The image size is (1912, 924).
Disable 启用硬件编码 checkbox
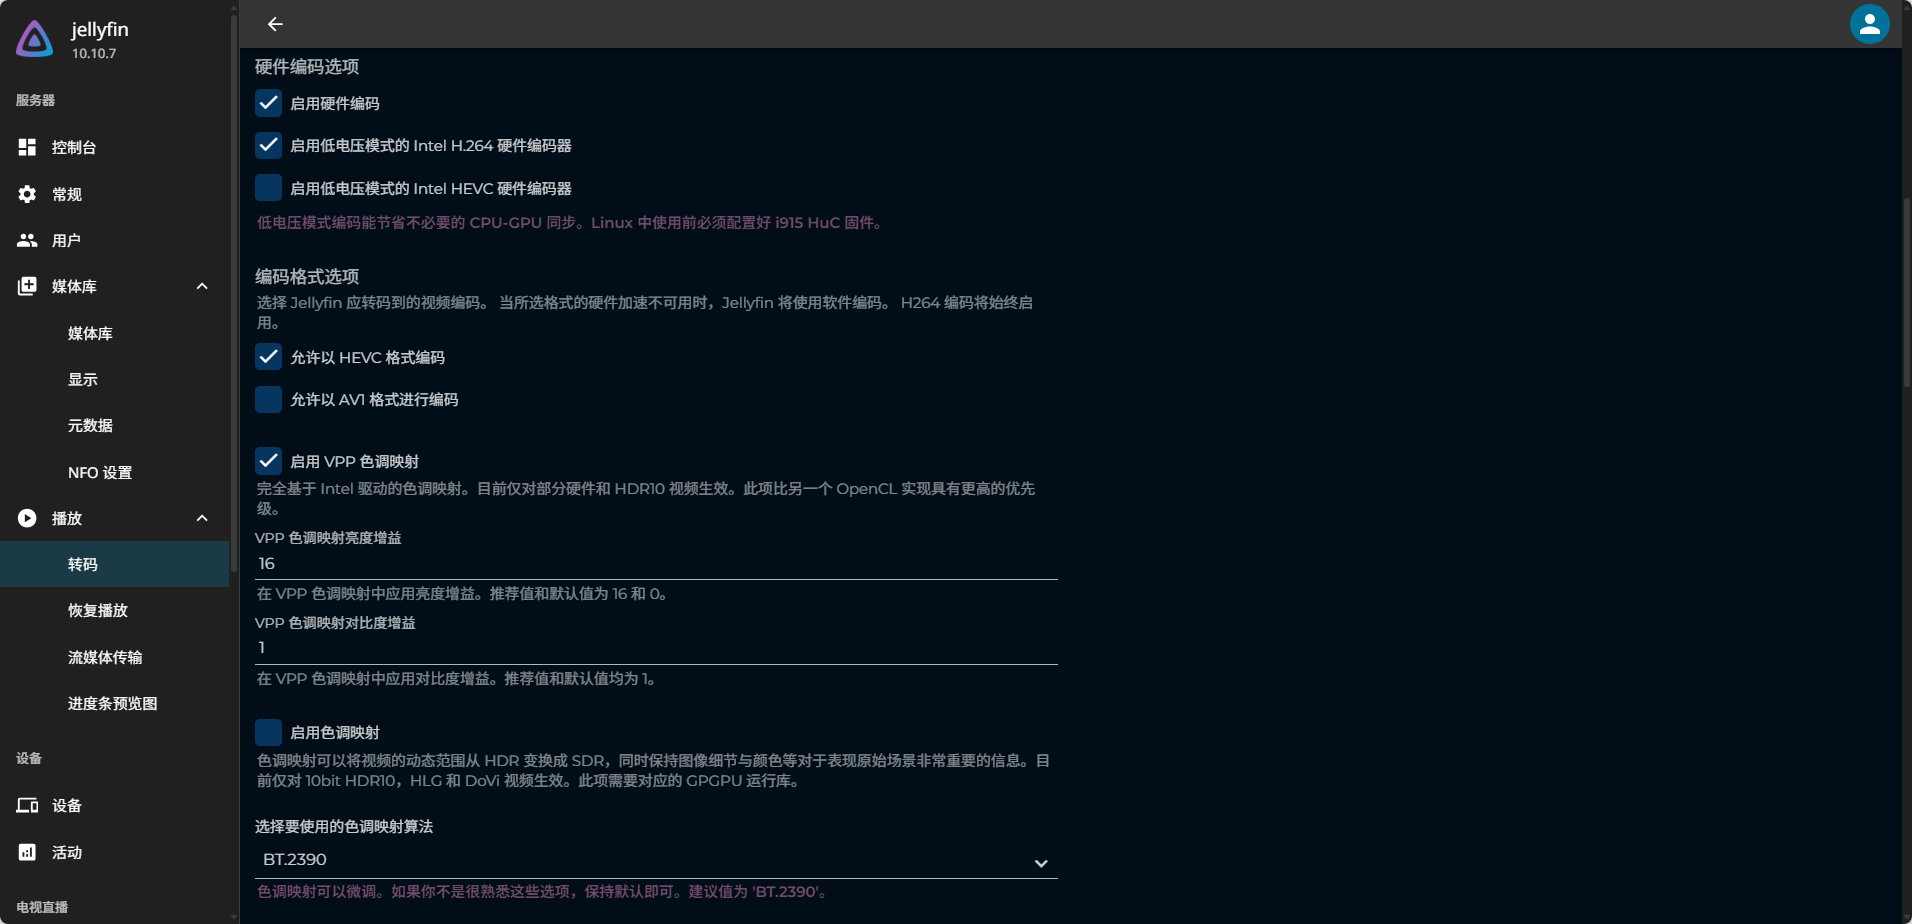(268, 103)
